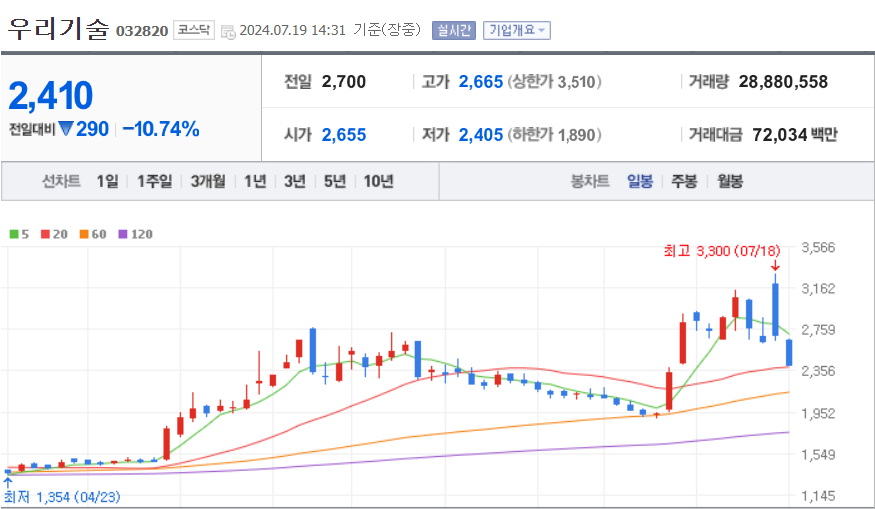Click the 코스닥 market badge

point(194,30)
